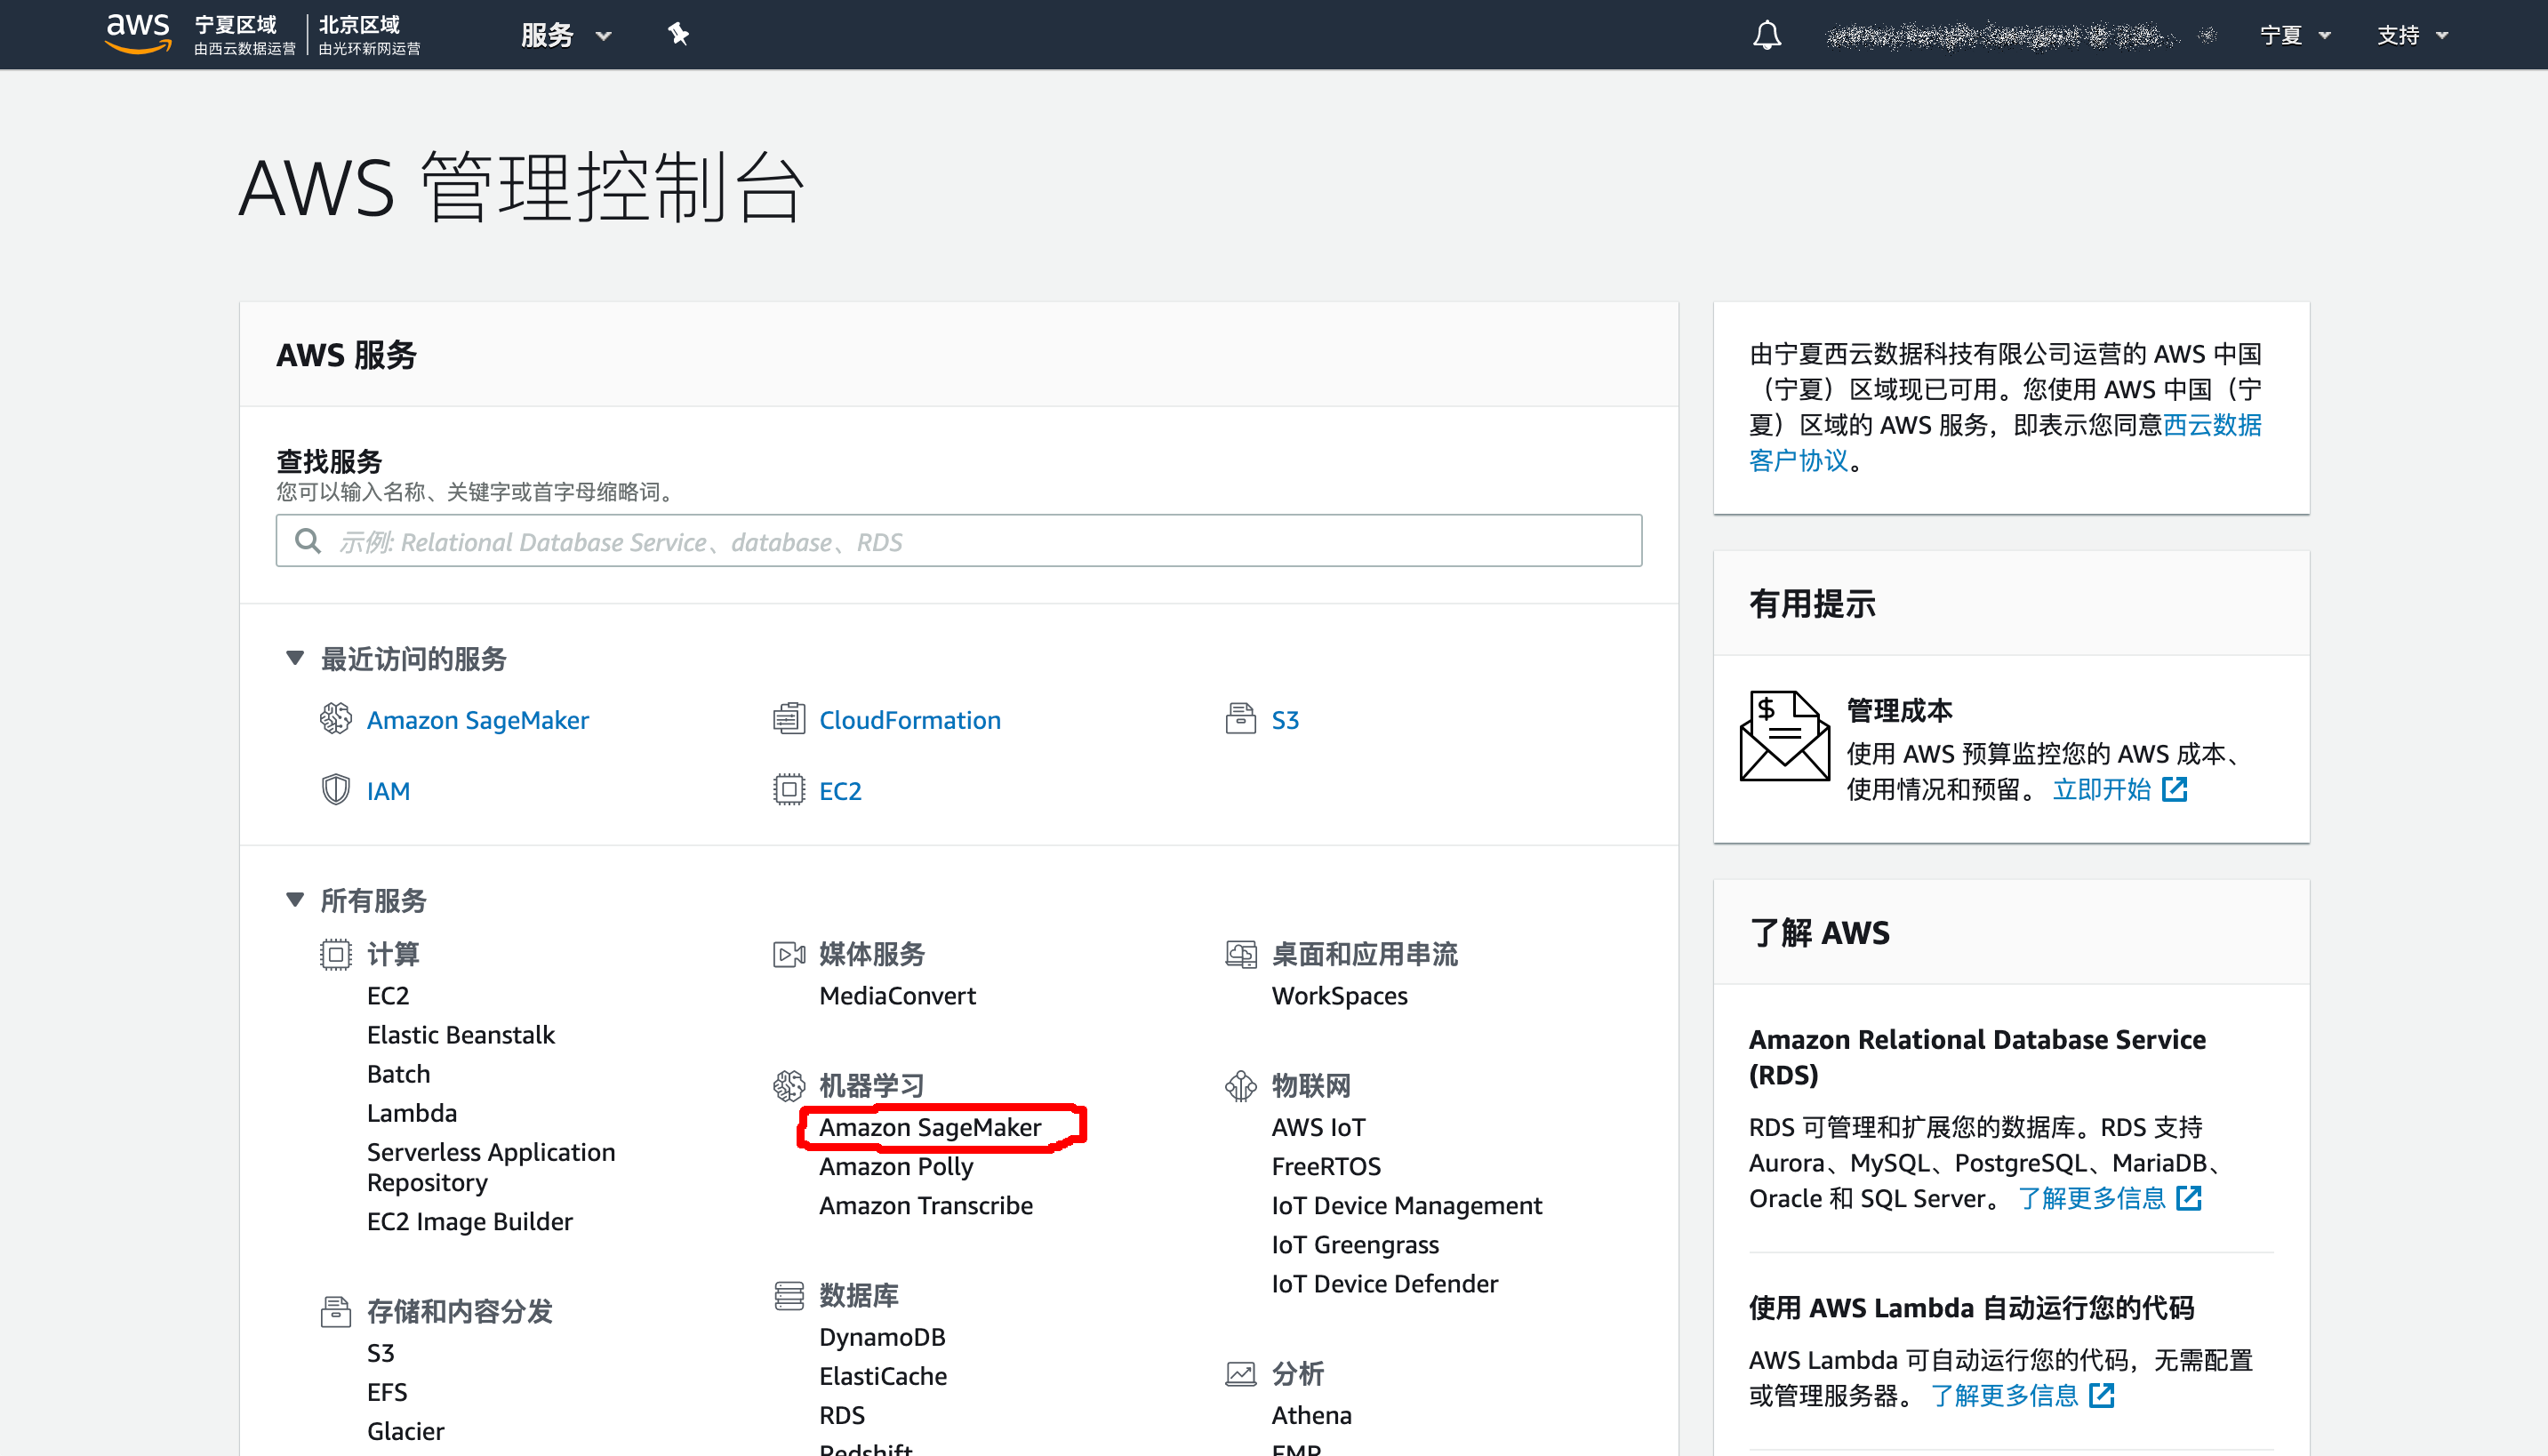The width and height of the screenshot is (2548, 1456).
Task: Focus the 查找服务 search field
Action: [959, 541]
